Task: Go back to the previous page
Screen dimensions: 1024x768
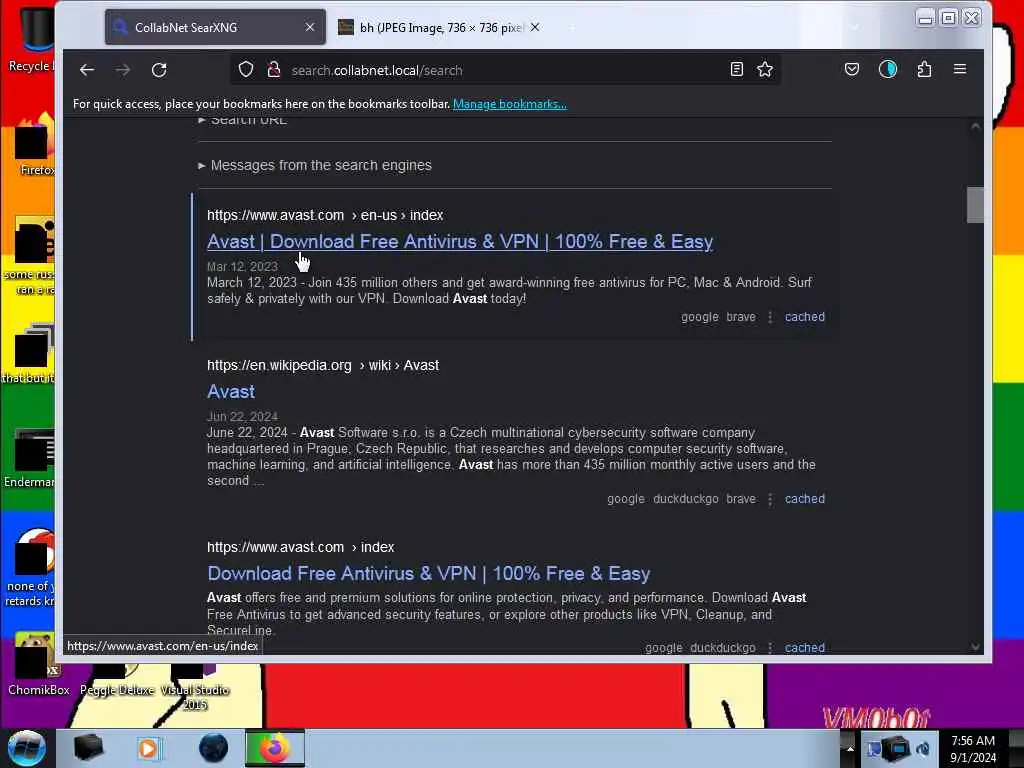Action: tap(87, 70)
